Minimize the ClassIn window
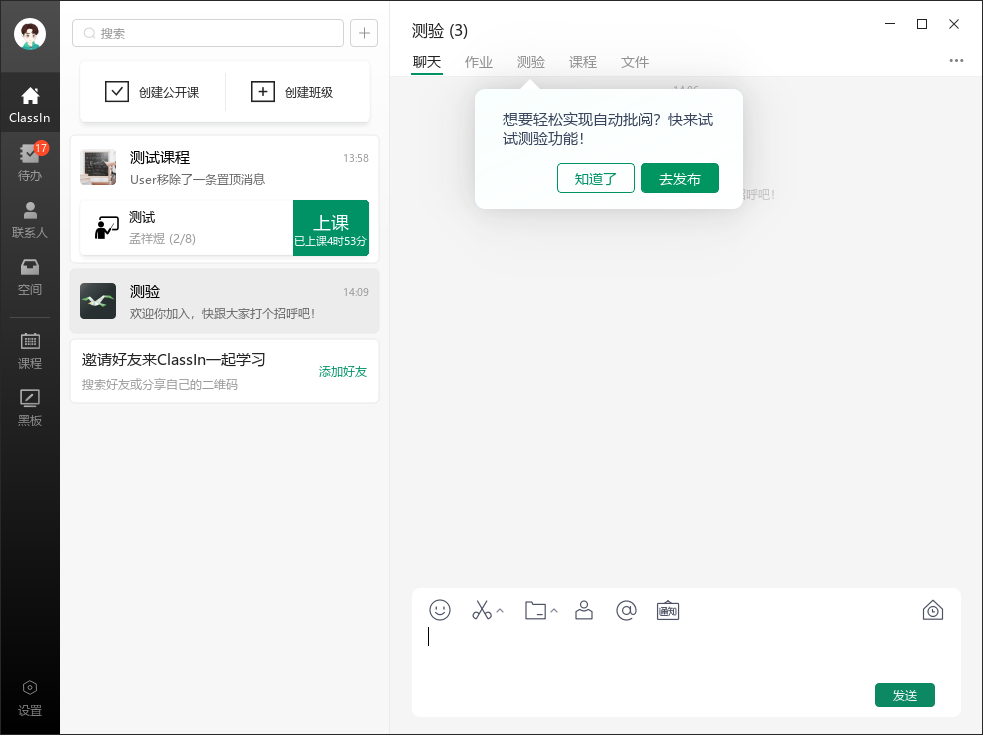Viewport: 983px width, 735px height. tap(890, 24)
